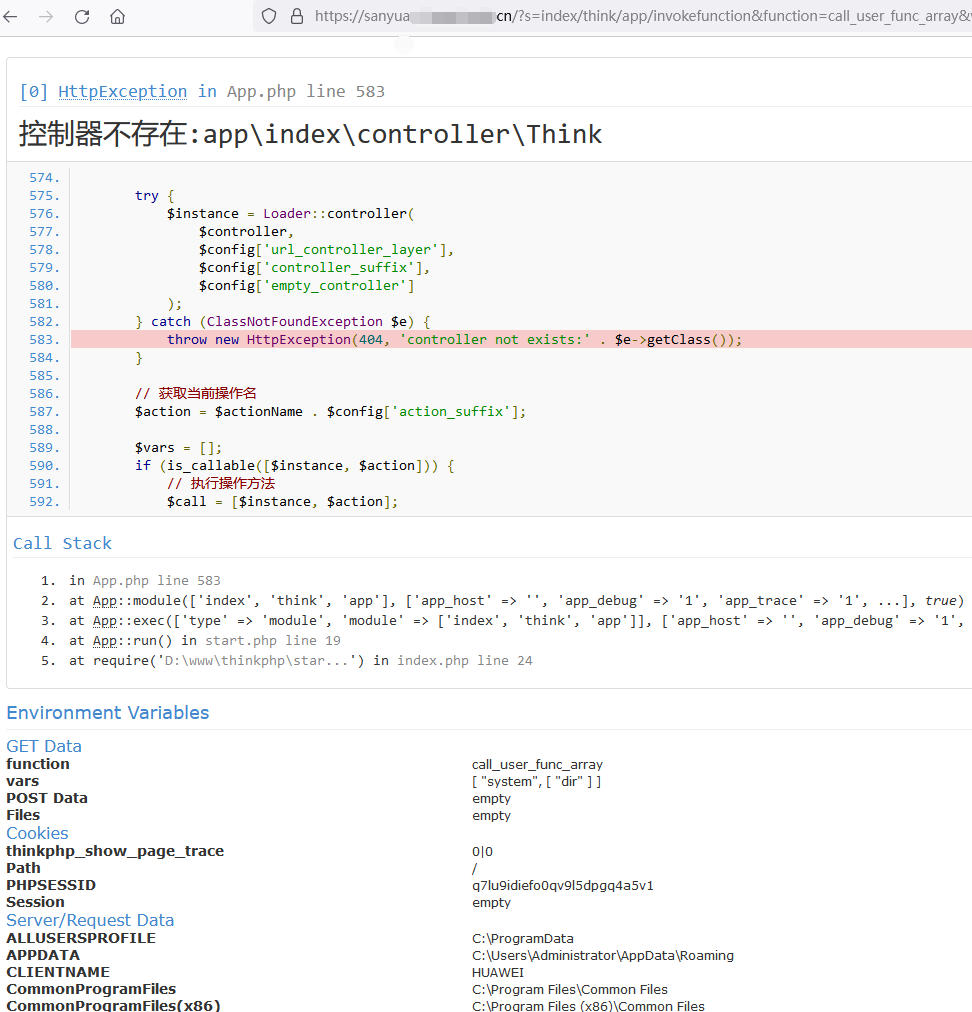Screen dimensions: 972x1012
Task: Click the Server/Request Data heading
Action: tap(90, 920)
